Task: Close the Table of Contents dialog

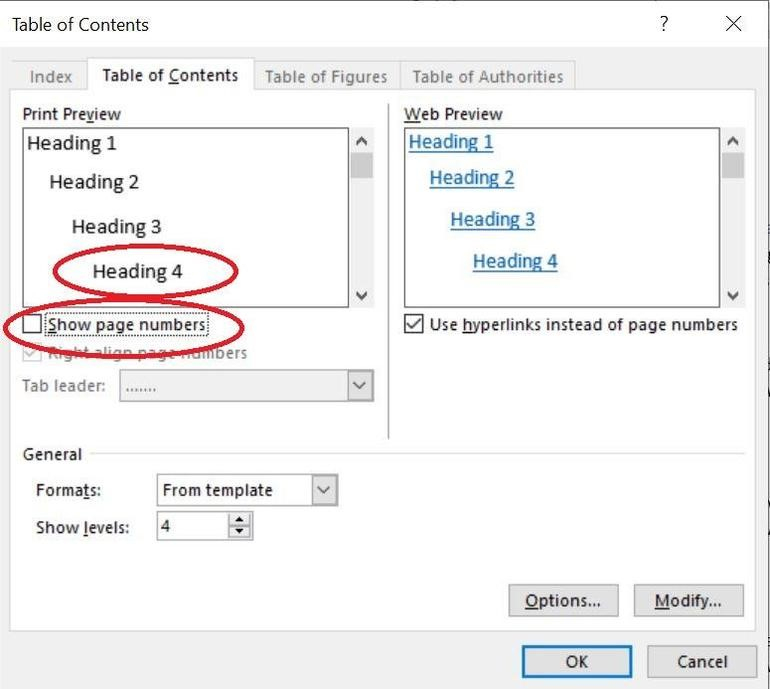Action: (x=734, y=24)
